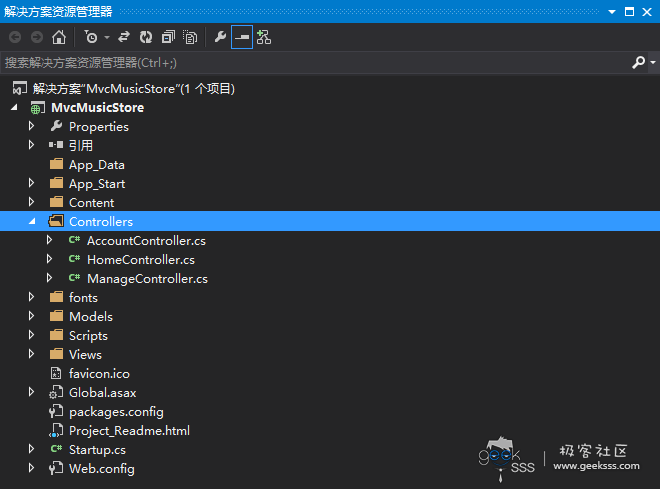The height and width of the screenshot is (489, 660).
Task: Expand the Scripts folder
Action: [31, 335]
